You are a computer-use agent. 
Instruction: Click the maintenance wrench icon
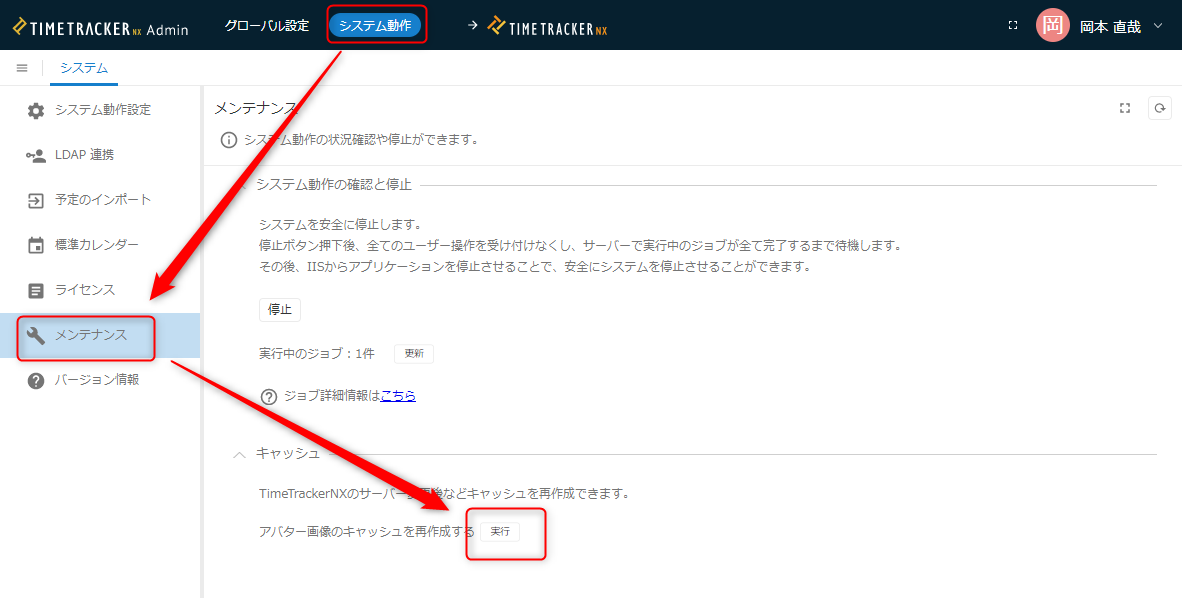tap(36, 336)
